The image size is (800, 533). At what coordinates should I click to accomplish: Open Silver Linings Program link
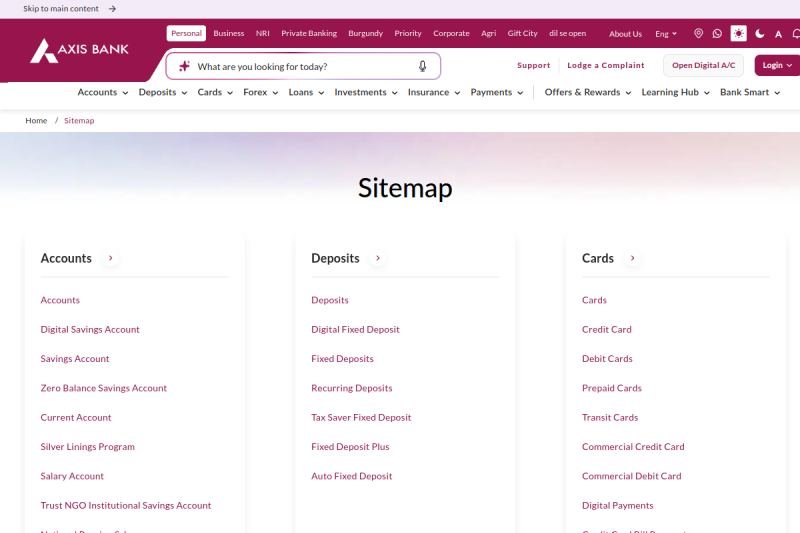click(x=88, y=447)
